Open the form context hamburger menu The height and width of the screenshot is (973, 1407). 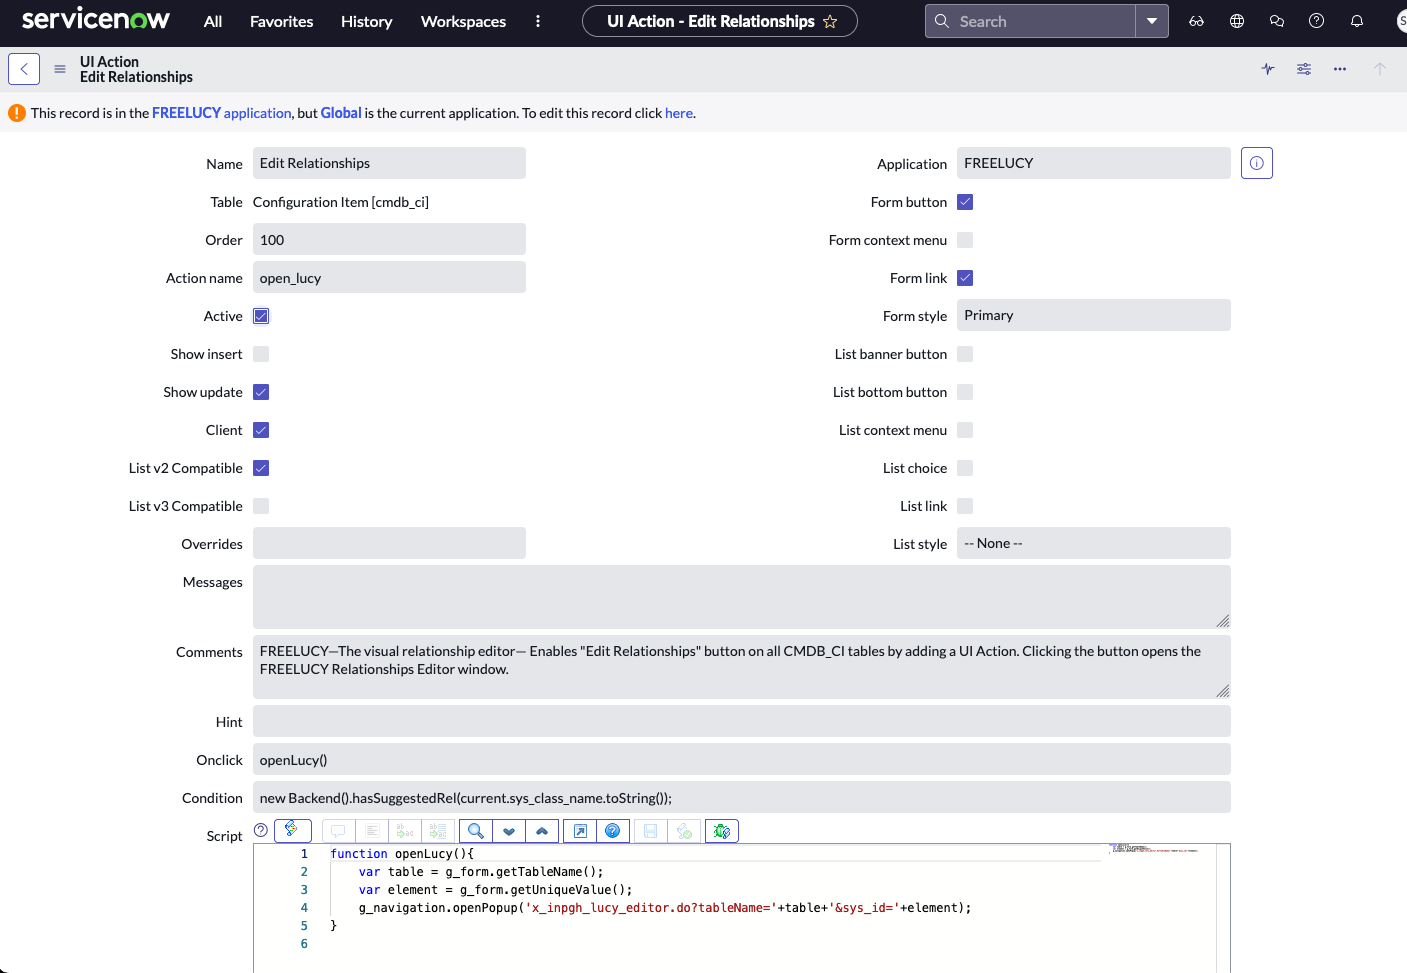pyautogui.click(x=60, y=69)
